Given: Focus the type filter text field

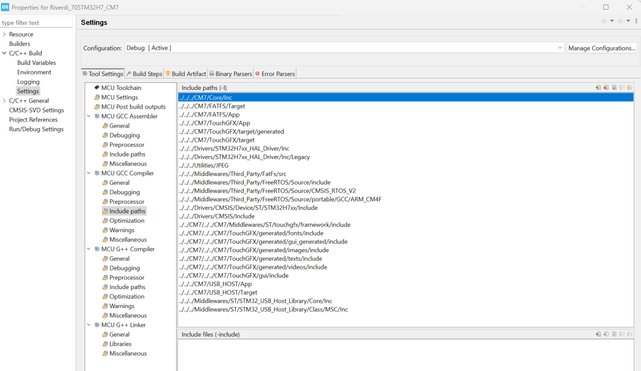Looking at the screenshot, I should (36, 22).
